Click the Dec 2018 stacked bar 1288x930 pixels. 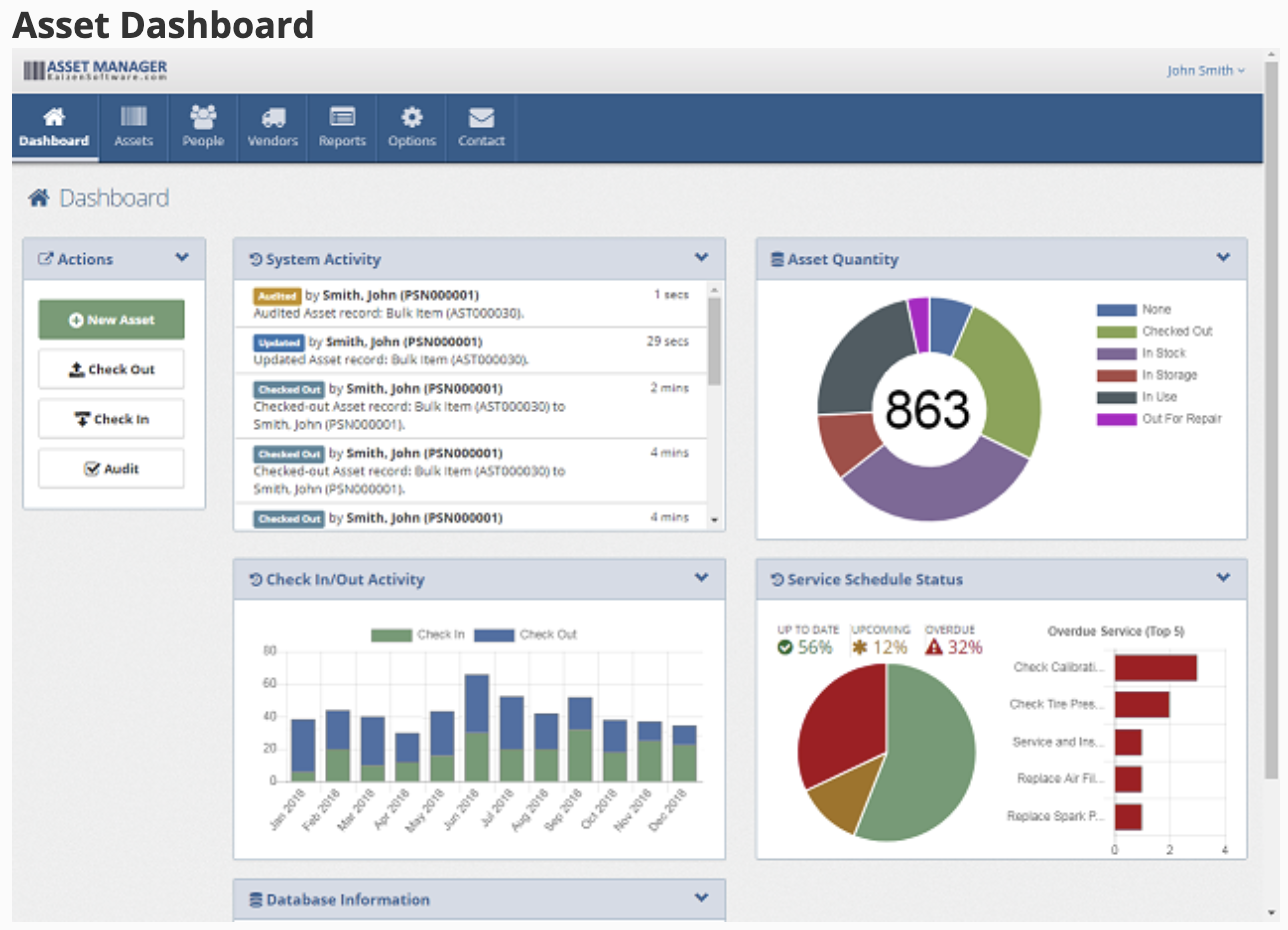[685, 754]
